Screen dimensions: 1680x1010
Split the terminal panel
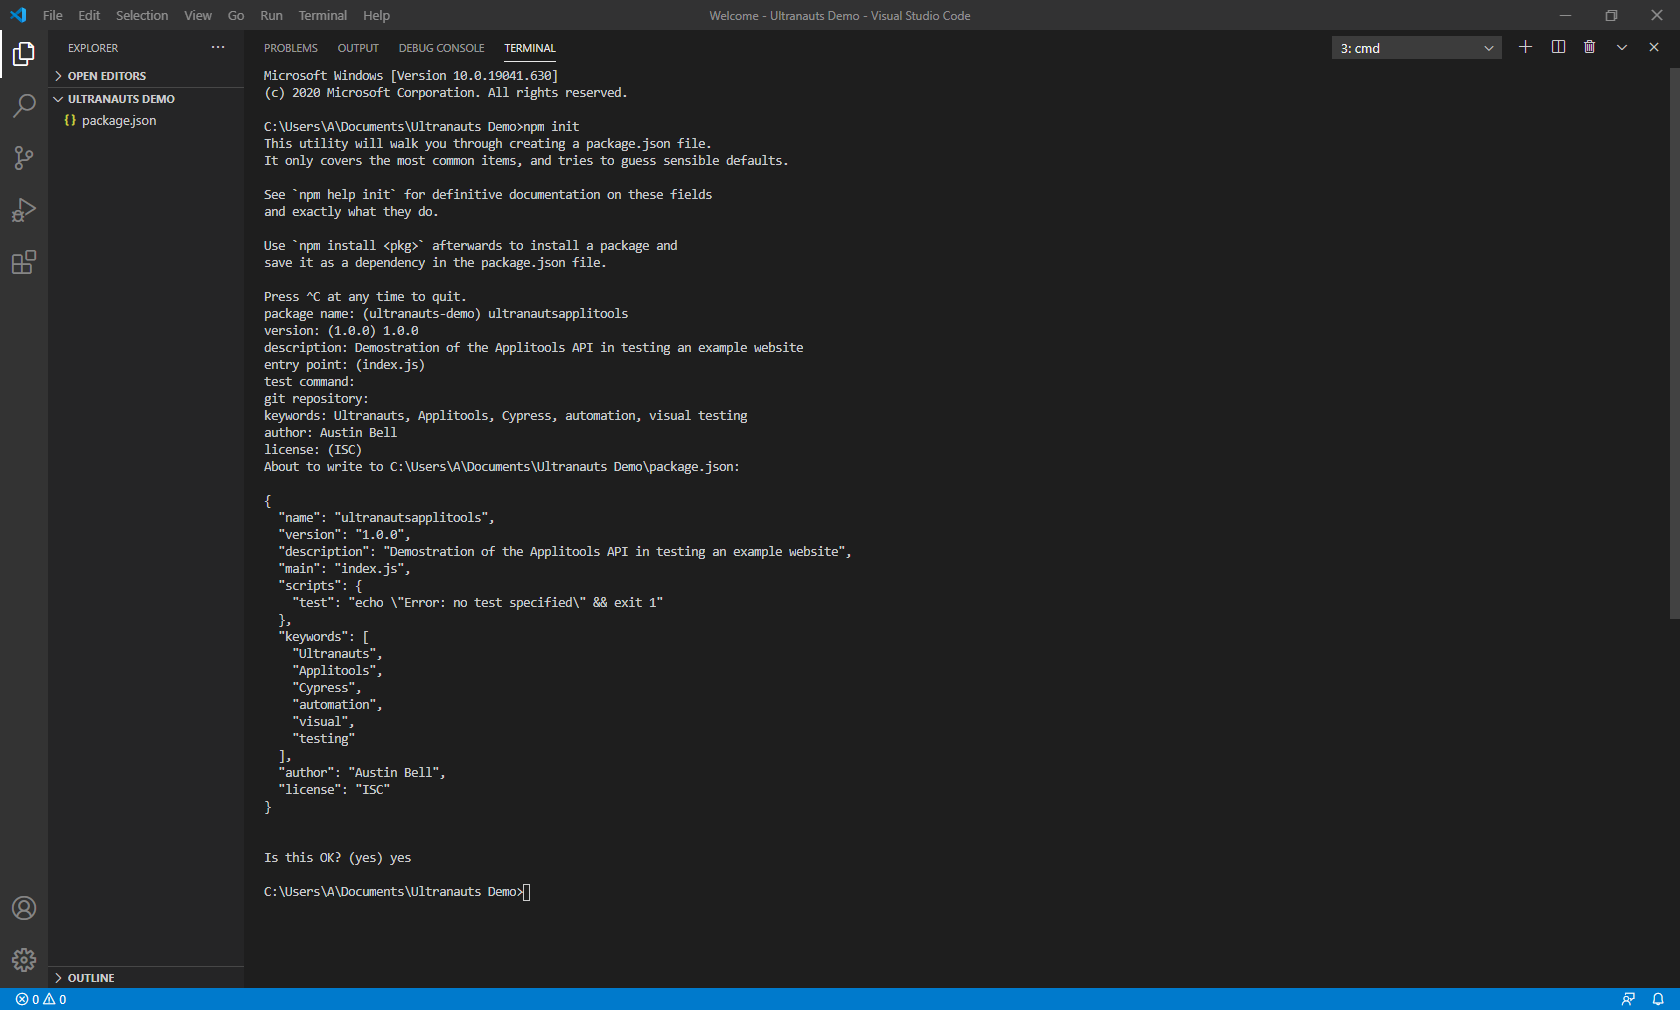tap(1558, 47)
